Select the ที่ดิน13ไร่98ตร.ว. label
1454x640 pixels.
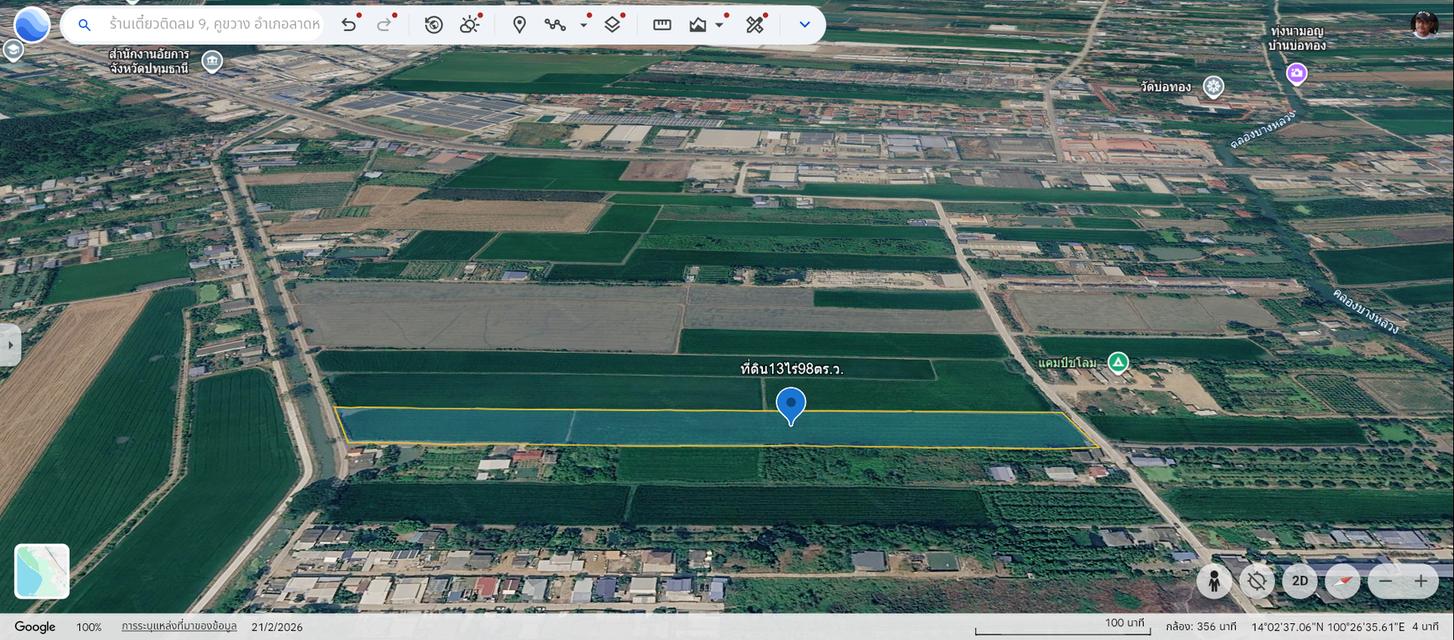(x=792, y=369)
